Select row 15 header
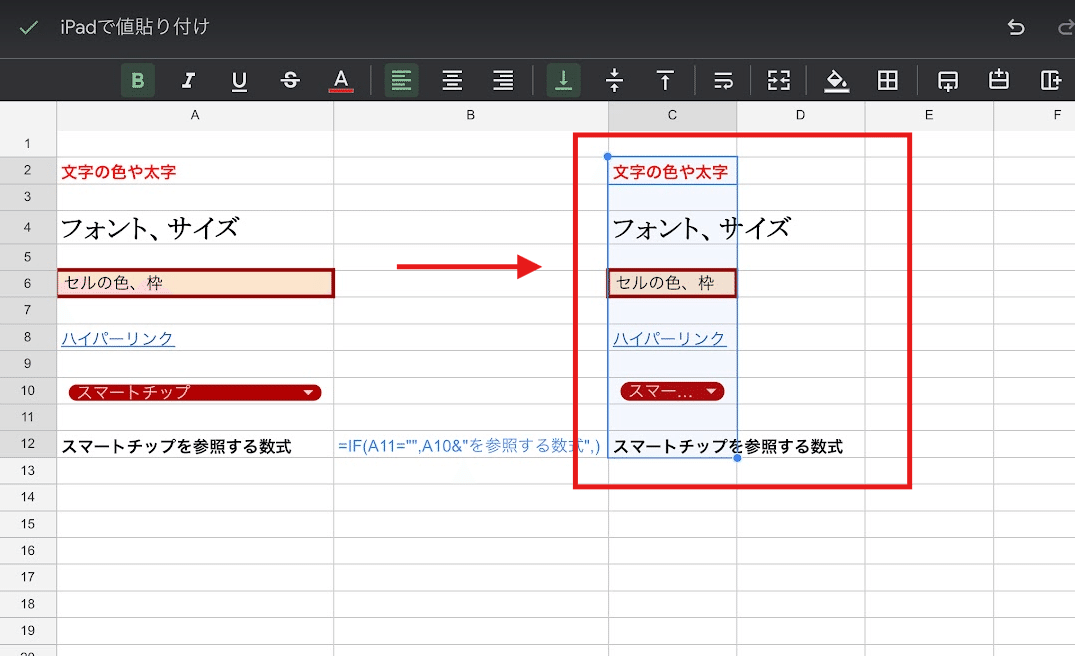Viewport: 1075px width, 656px height. pyautogui.click(x=28, y=524)
